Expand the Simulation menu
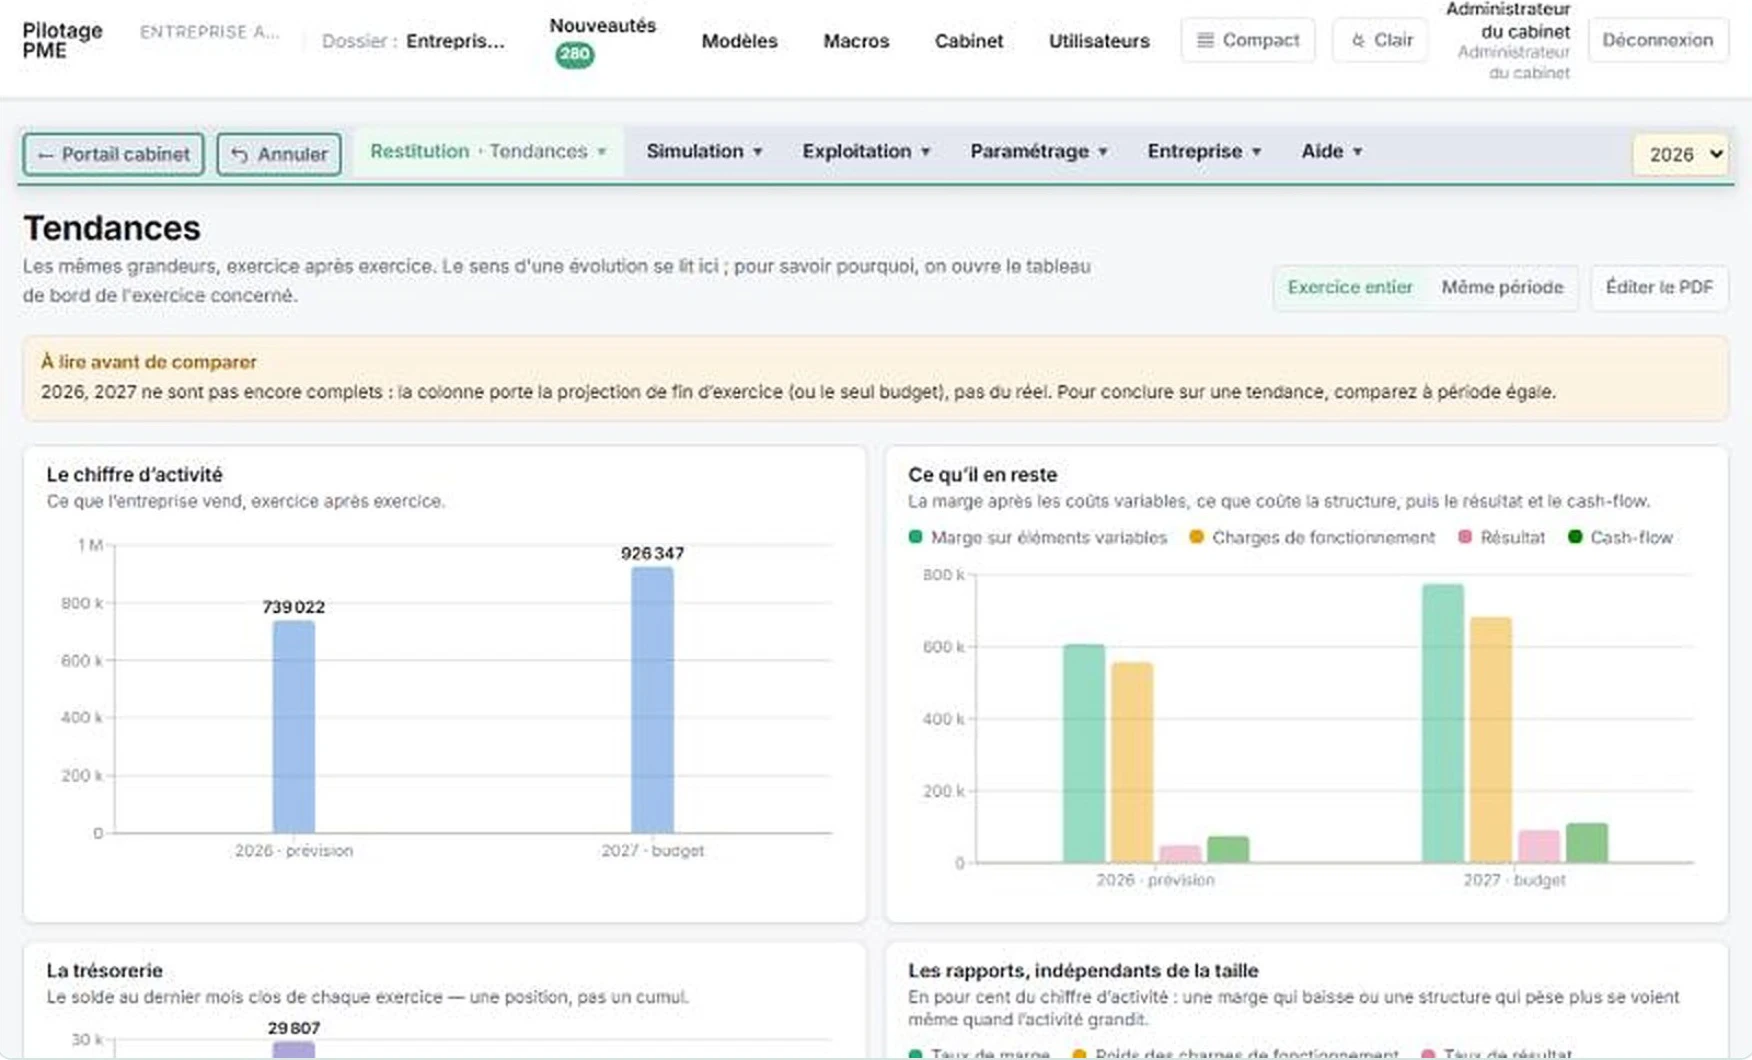Viewport: 1752px width, 1060px height. point(704,151)
